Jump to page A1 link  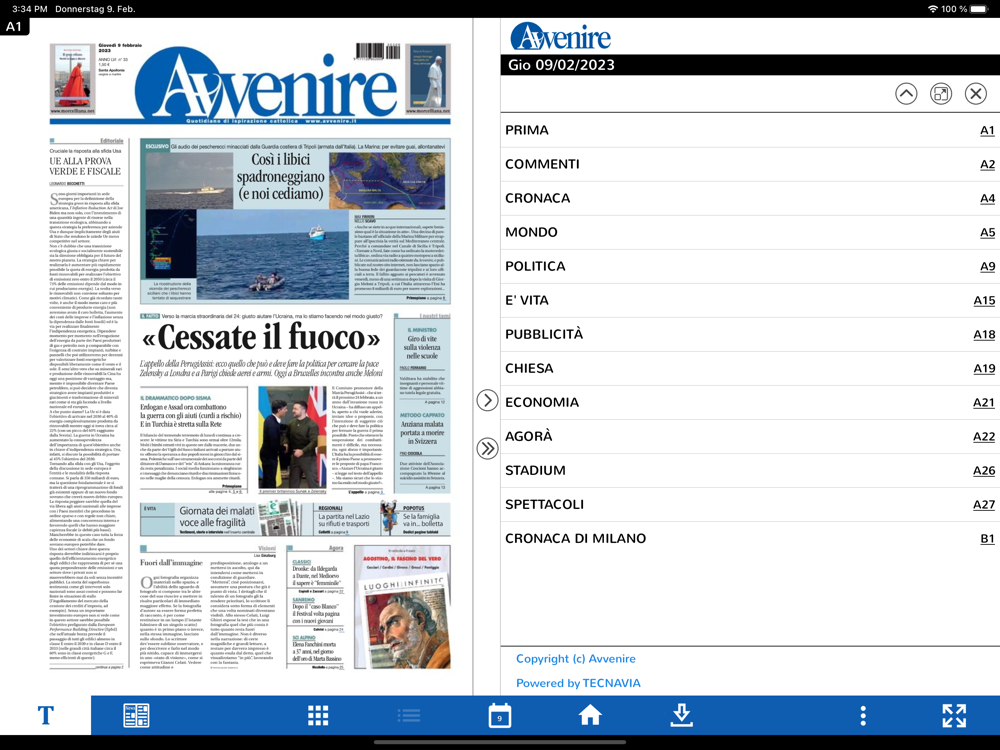[987, 130]
